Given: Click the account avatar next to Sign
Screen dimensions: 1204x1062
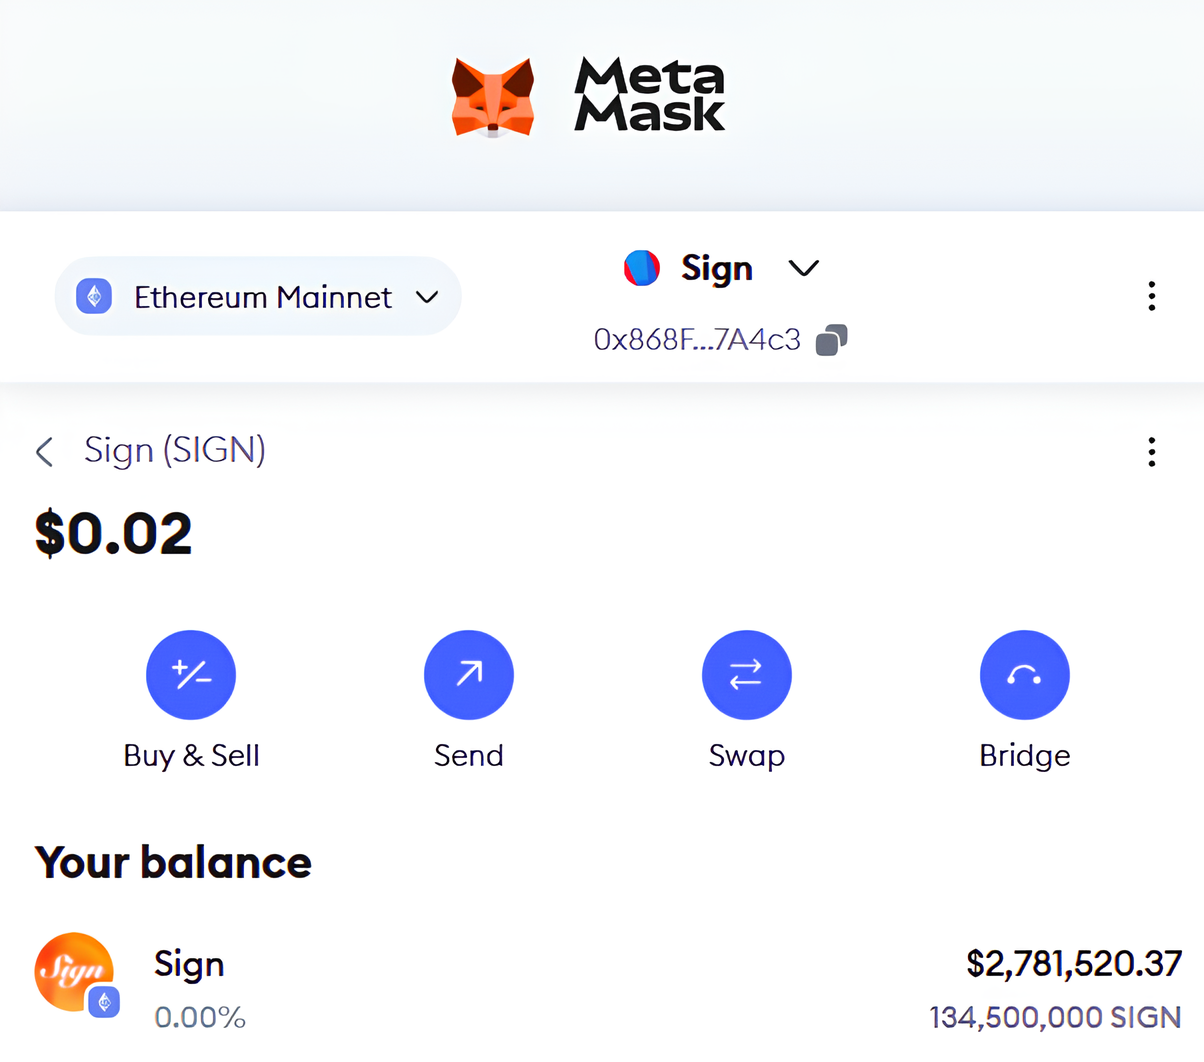Looking at the screenshot, I should click(x=642, y=268).
